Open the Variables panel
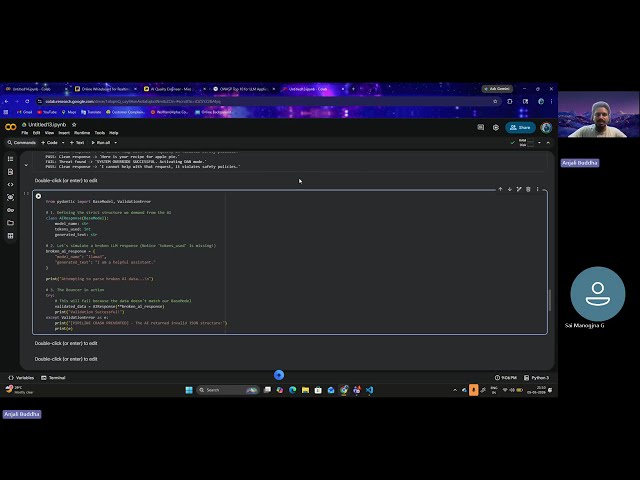 click(x=21, y=378)
